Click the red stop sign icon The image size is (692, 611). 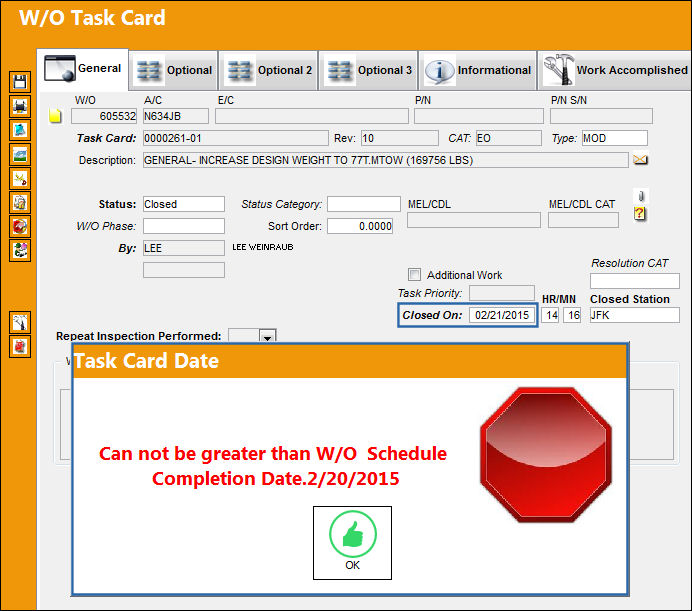point(546,455)
